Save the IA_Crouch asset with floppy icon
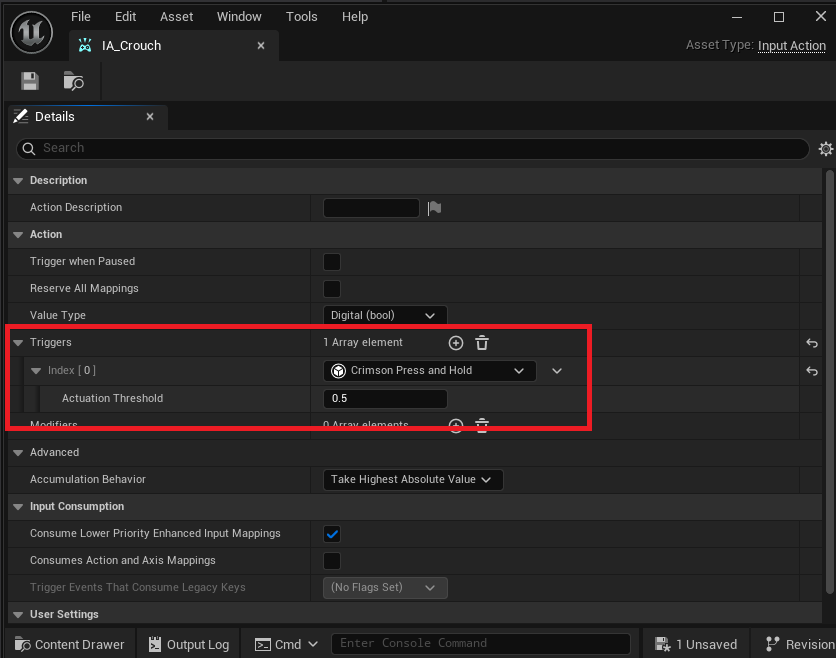836x658 pixels. click(x=30, y=81)
